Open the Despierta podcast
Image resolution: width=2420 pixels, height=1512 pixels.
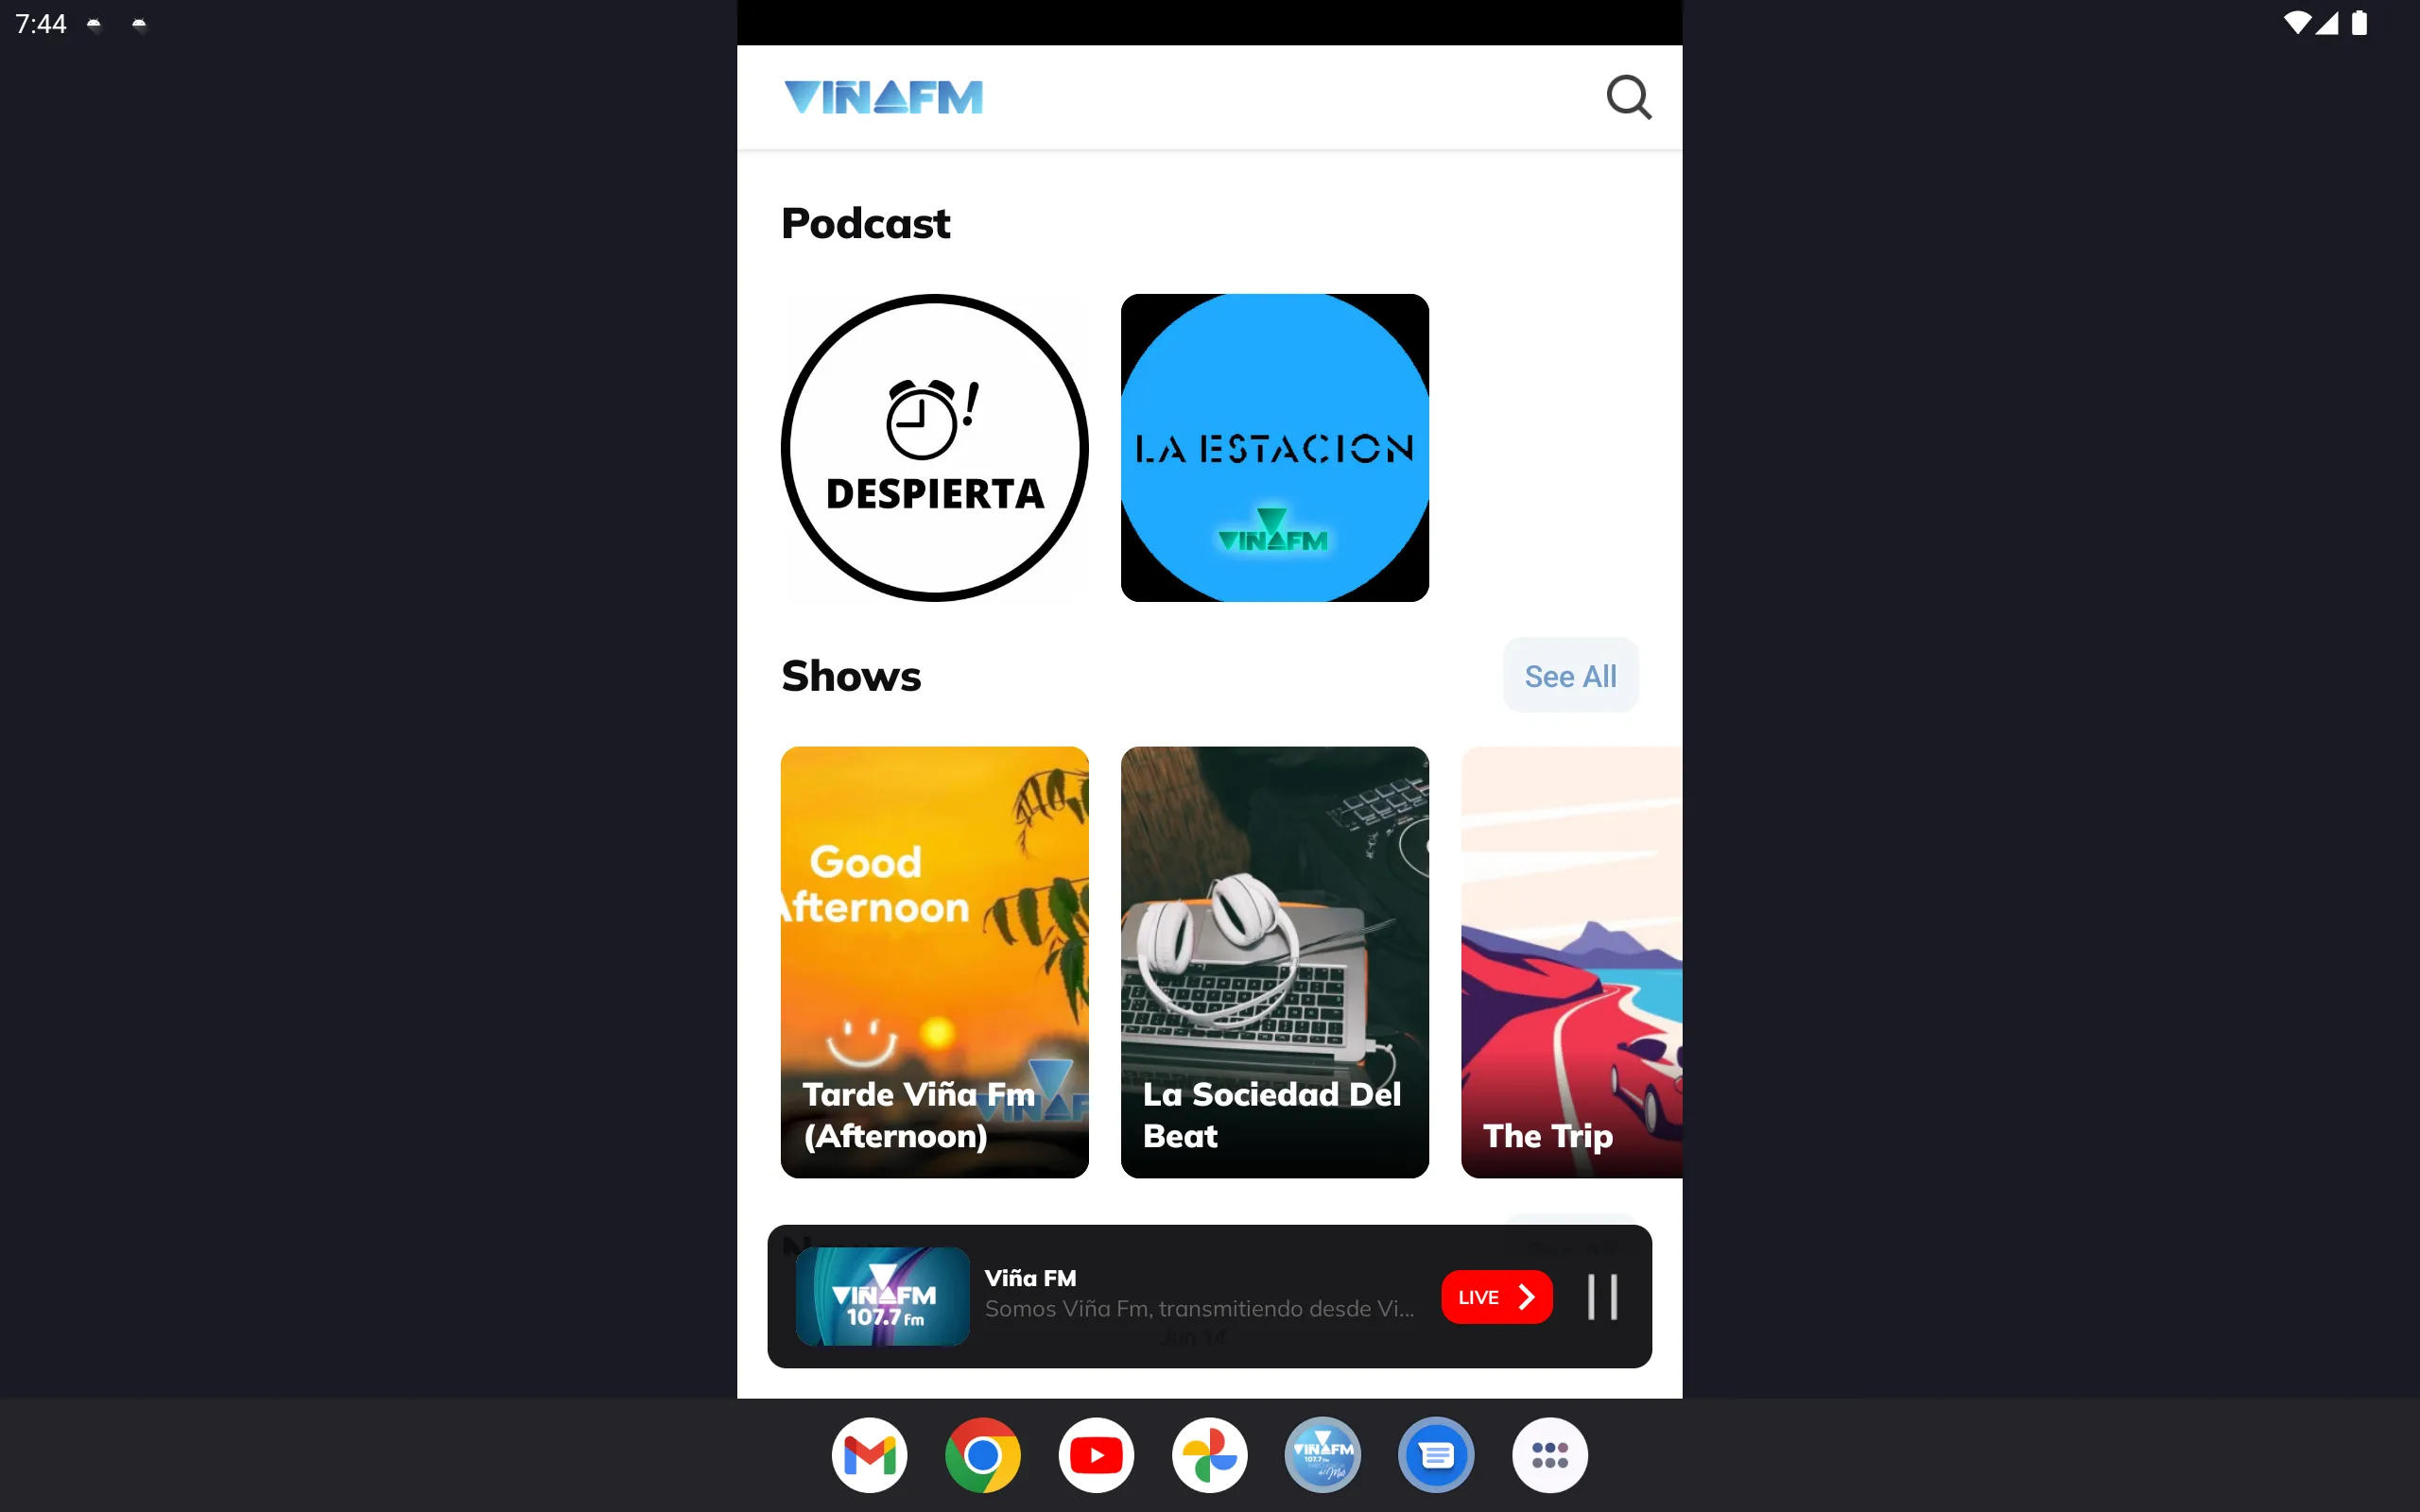pos(934,446)
